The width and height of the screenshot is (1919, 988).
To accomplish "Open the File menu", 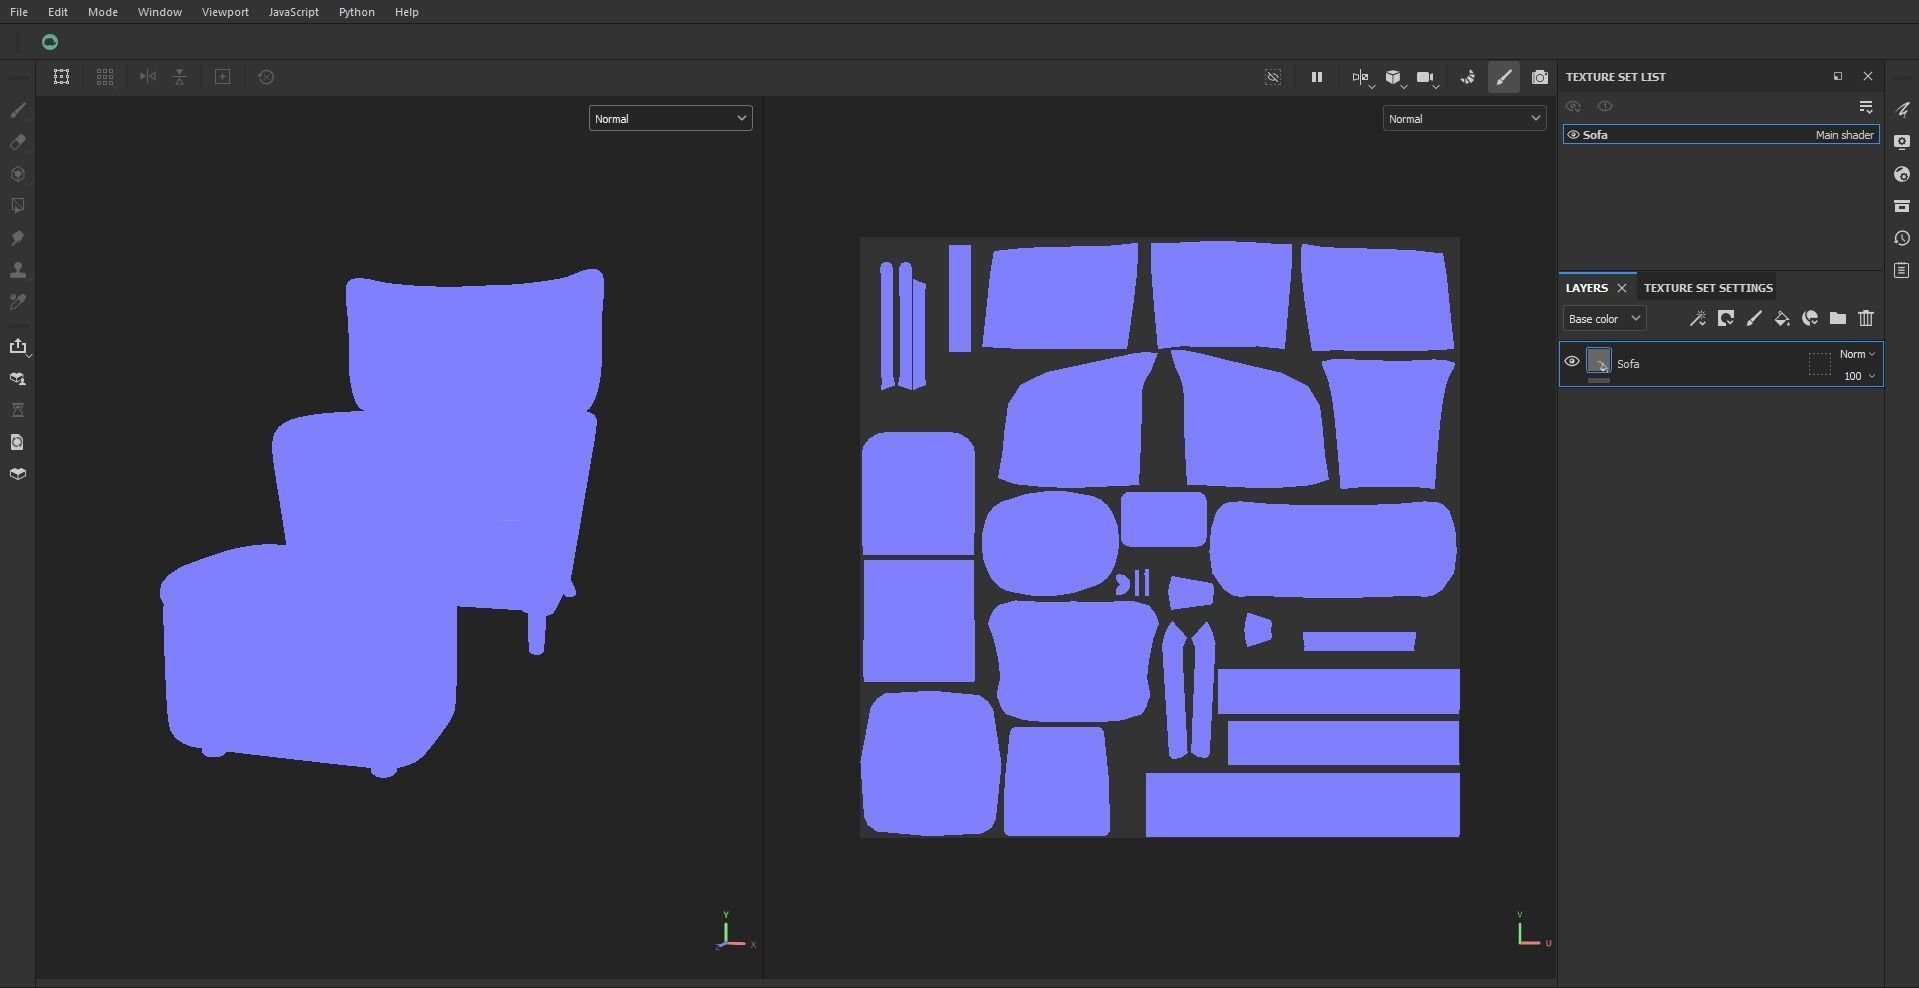I will pos(19,12).
